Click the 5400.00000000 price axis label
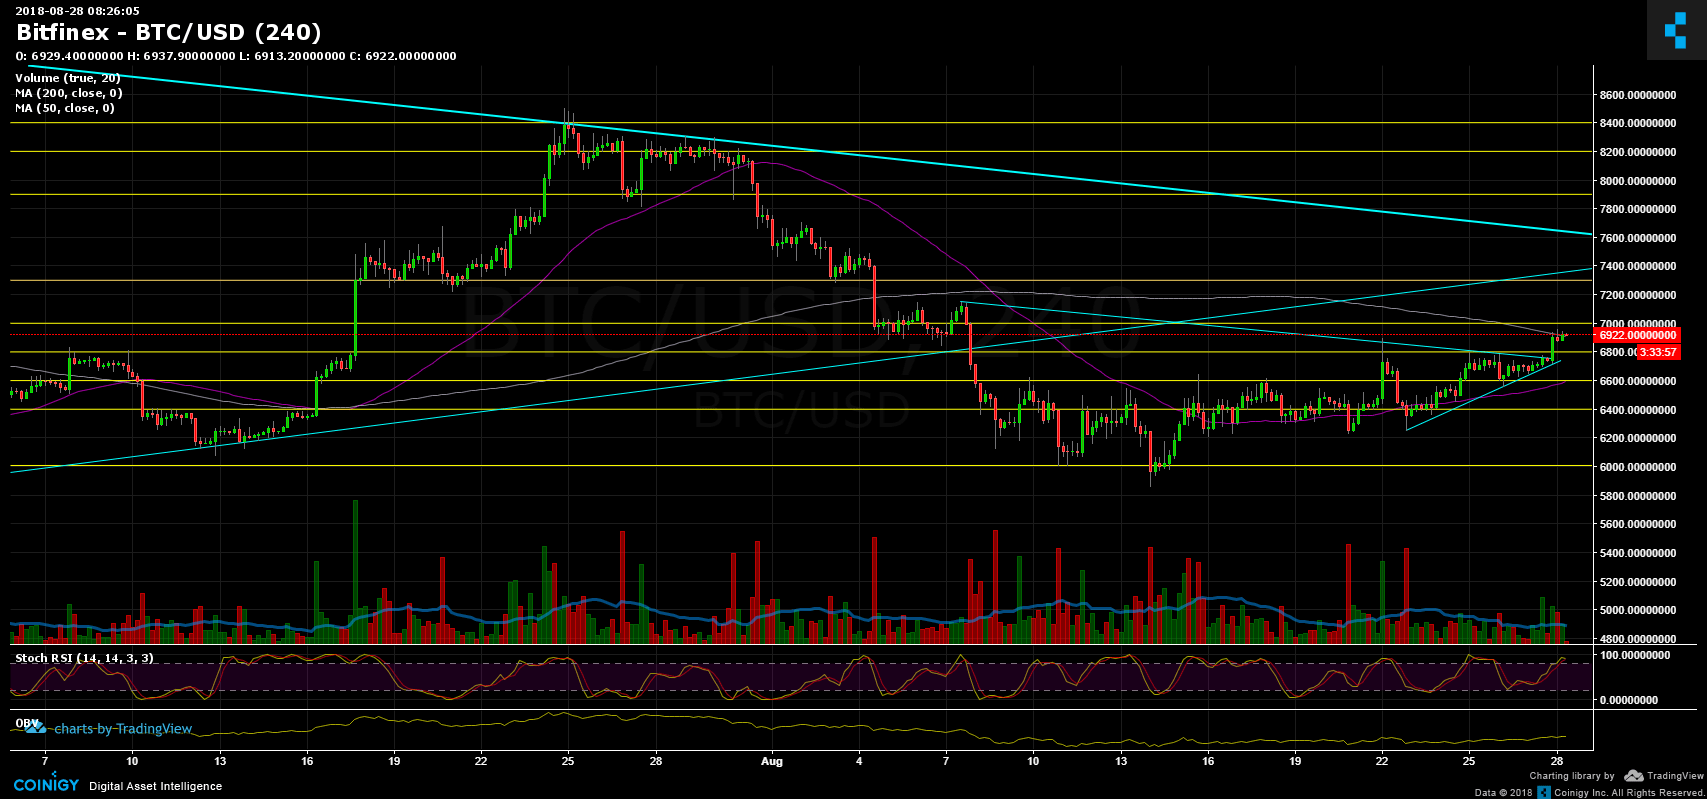This screenshot has height=799, width=1707. (x=1637, y=553)
